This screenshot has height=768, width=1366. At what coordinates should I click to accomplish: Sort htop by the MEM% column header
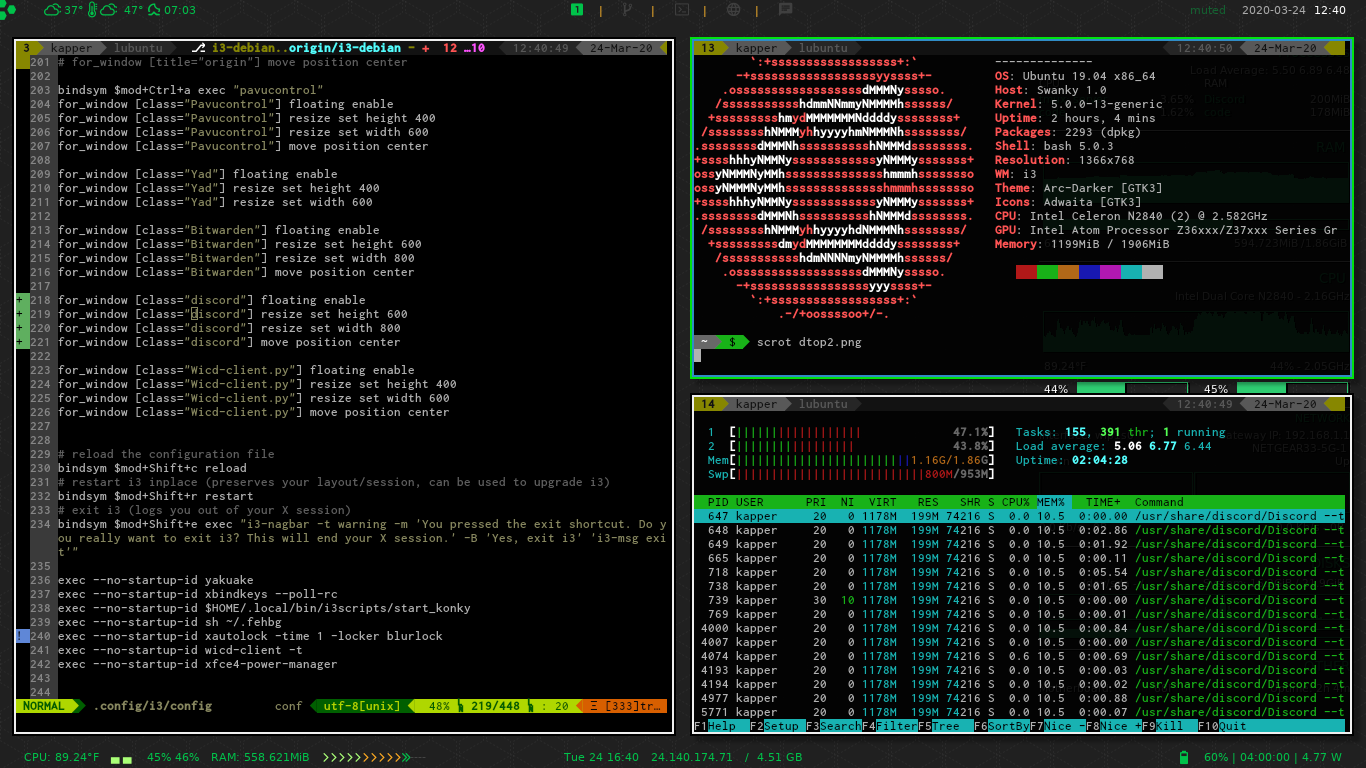1052,502
